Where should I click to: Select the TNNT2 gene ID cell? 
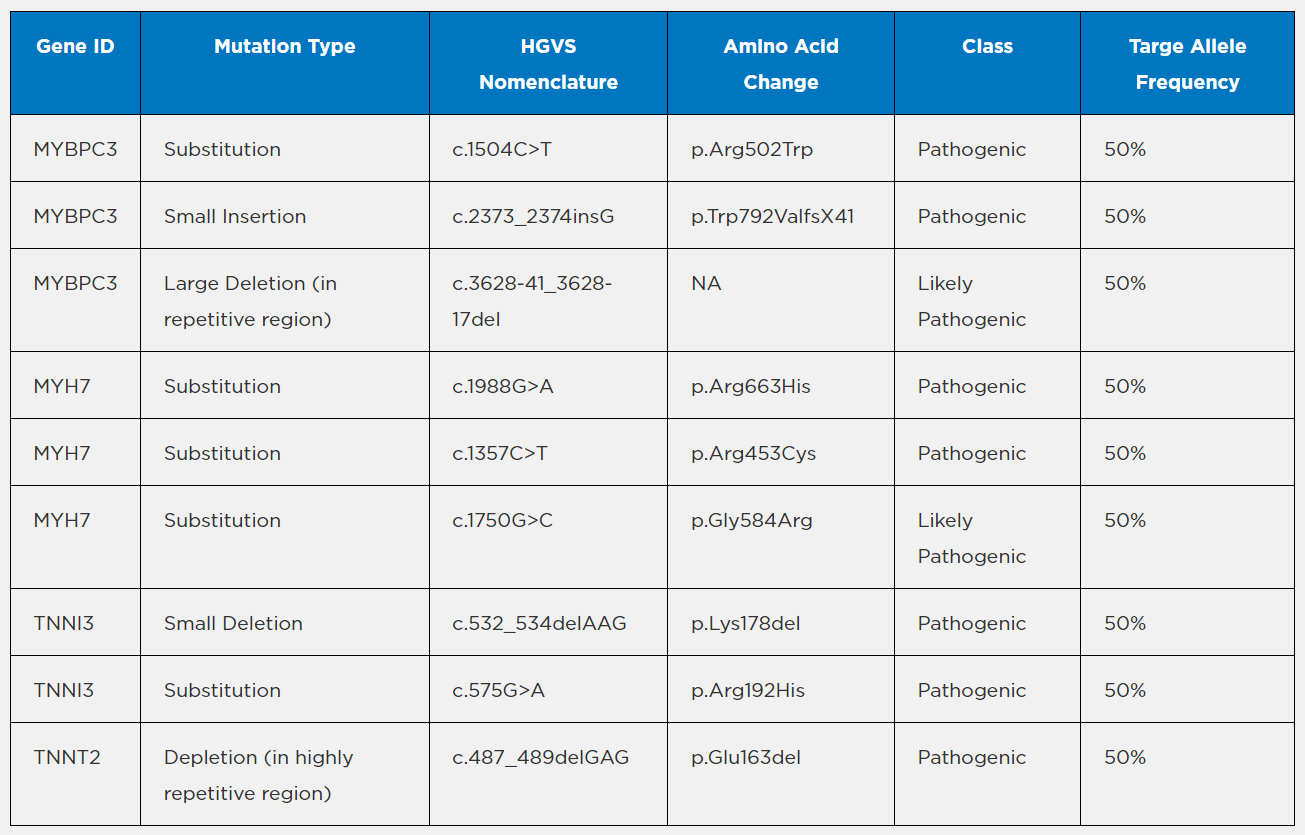(x=67, y=757)
